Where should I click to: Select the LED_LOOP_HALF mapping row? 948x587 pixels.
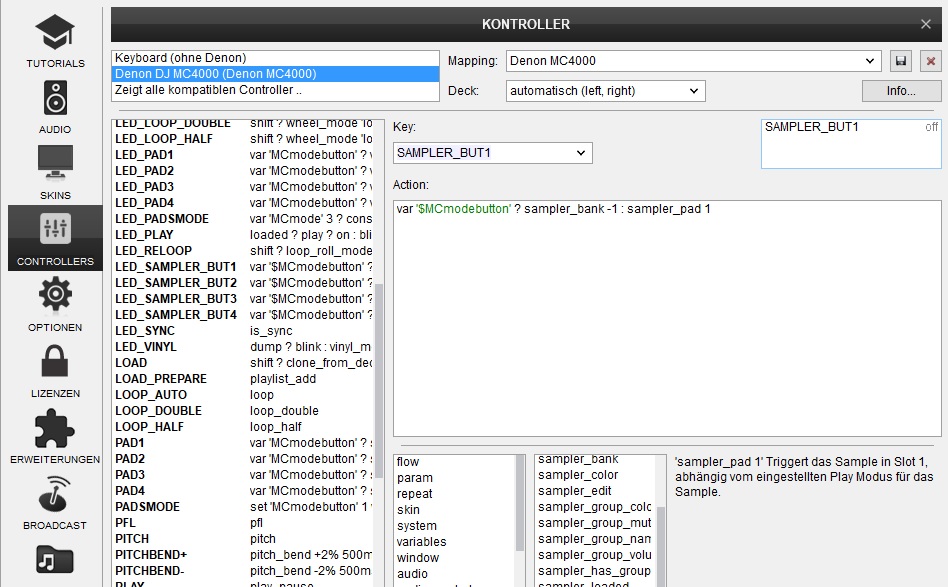[244, 139]
